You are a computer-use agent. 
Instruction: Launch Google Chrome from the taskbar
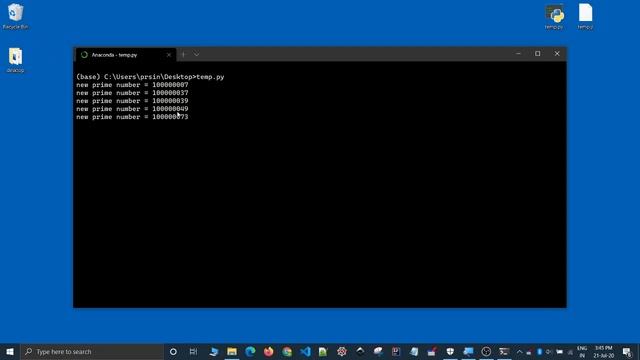(x=287, y=351)
